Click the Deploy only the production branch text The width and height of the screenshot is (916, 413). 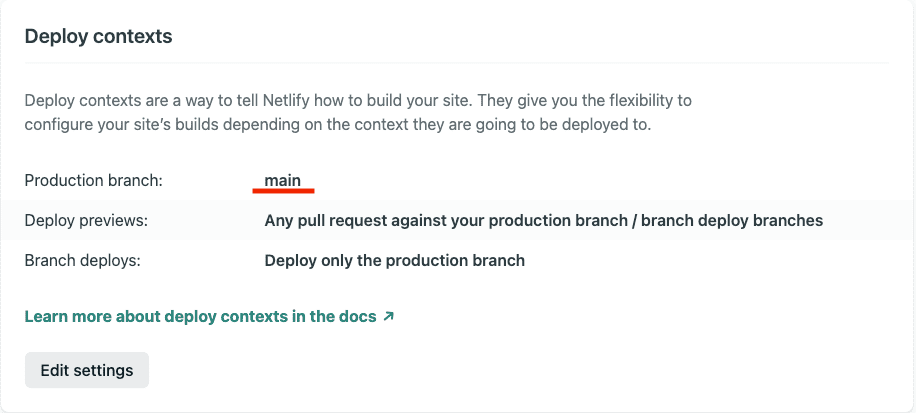tap(394, 260)
